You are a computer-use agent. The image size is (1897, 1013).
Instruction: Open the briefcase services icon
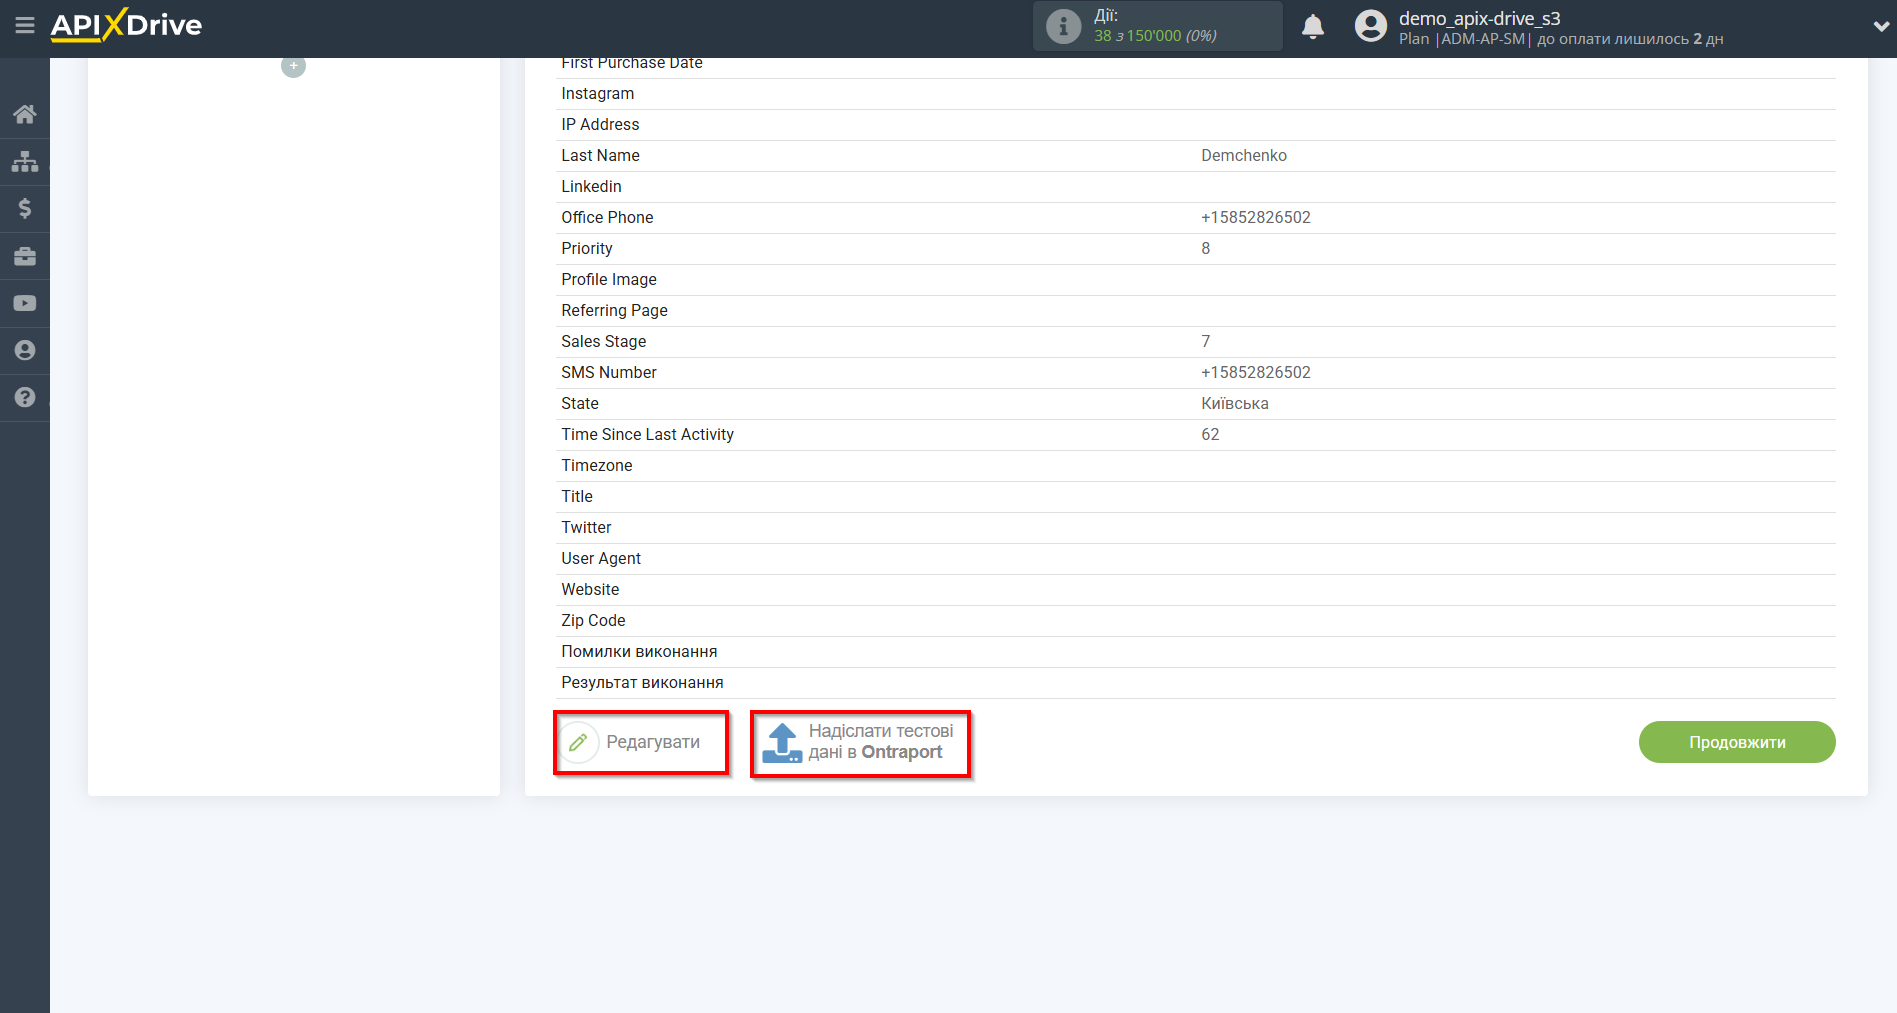[x=25, y=256]
